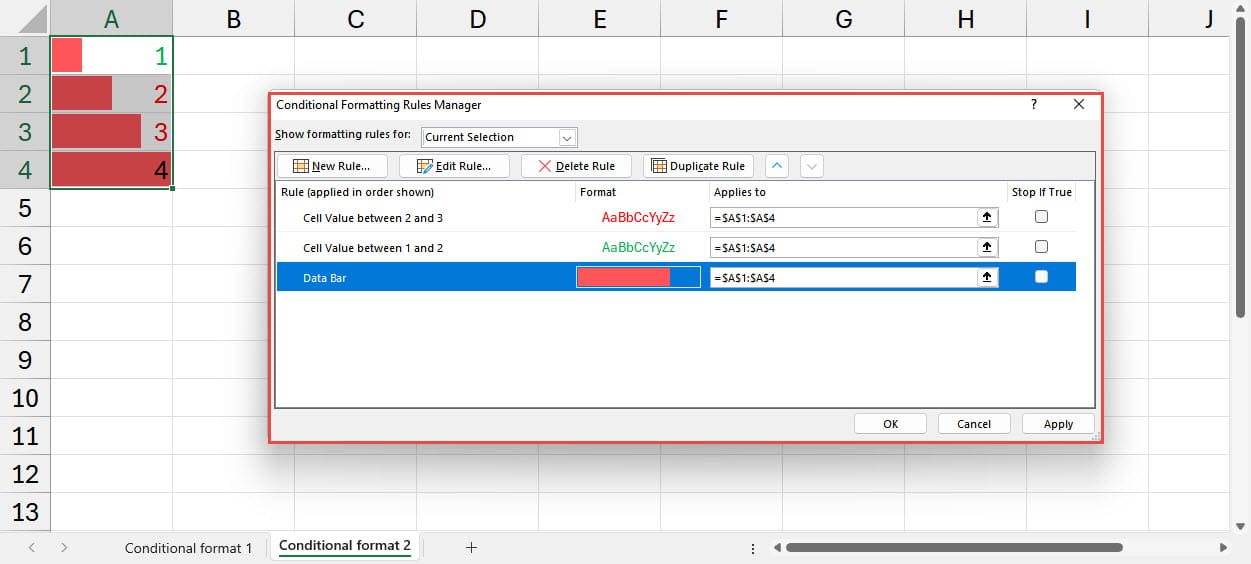The height and width of the screenshot is (564, 1251).
Task: Delete the selected rule
Action: pyautogui.click(x=576, y=166)
